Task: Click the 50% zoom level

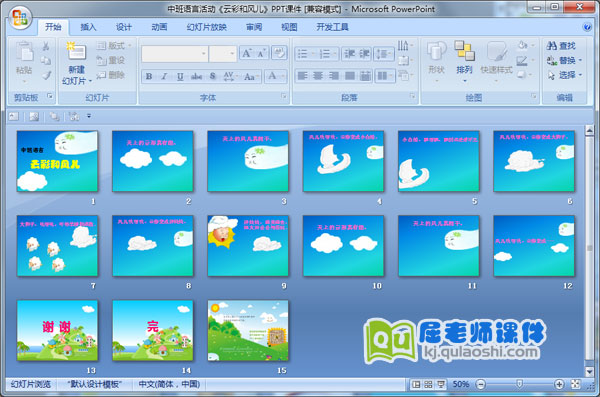Action: tap(461, 384)
